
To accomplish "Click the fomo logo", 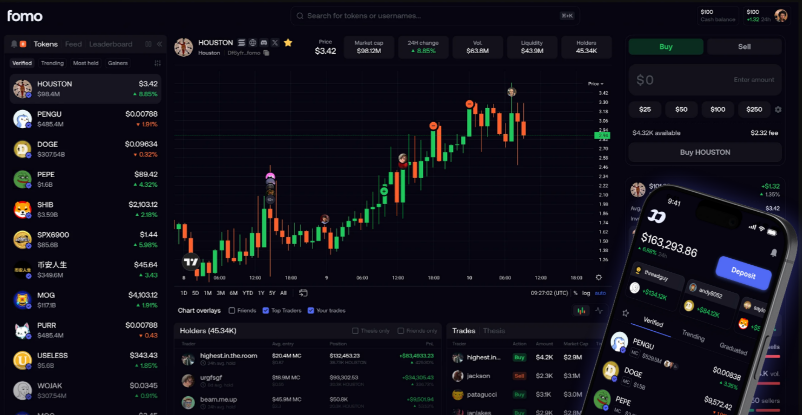I will (x=25, y=16).
